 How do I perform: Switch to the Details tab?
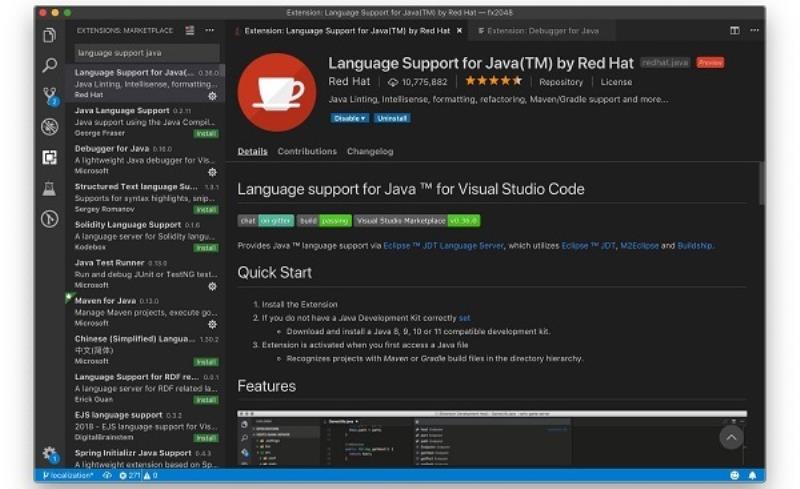coord(253,152)
